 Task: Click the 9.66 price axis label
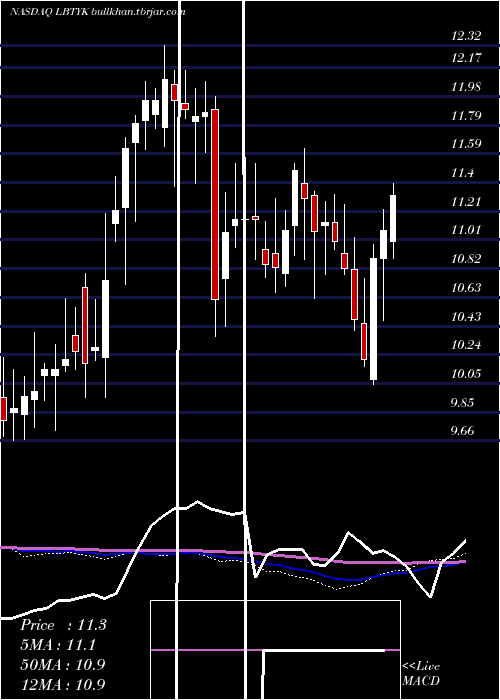462,431
